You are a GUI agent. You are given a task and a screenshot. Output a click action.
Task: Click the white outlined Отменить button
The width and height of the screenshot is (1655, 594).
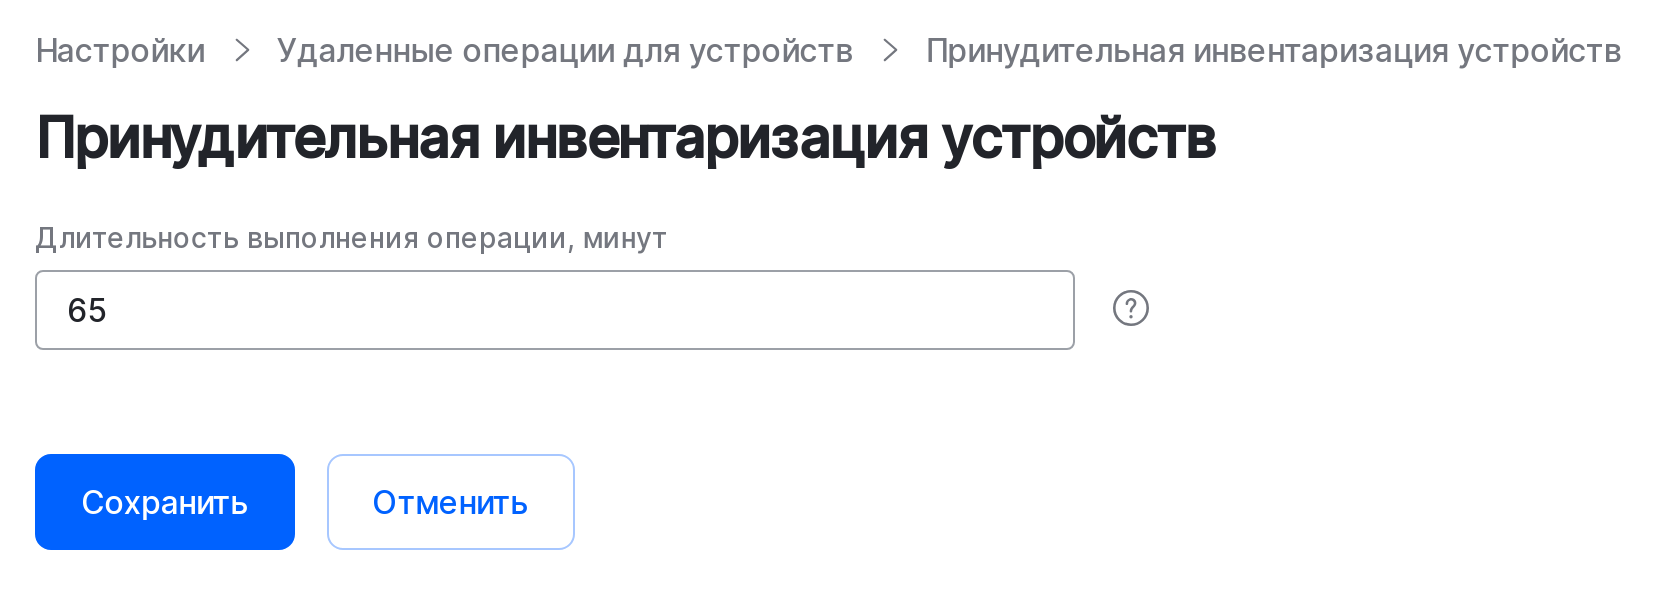[x=451, y=502]
